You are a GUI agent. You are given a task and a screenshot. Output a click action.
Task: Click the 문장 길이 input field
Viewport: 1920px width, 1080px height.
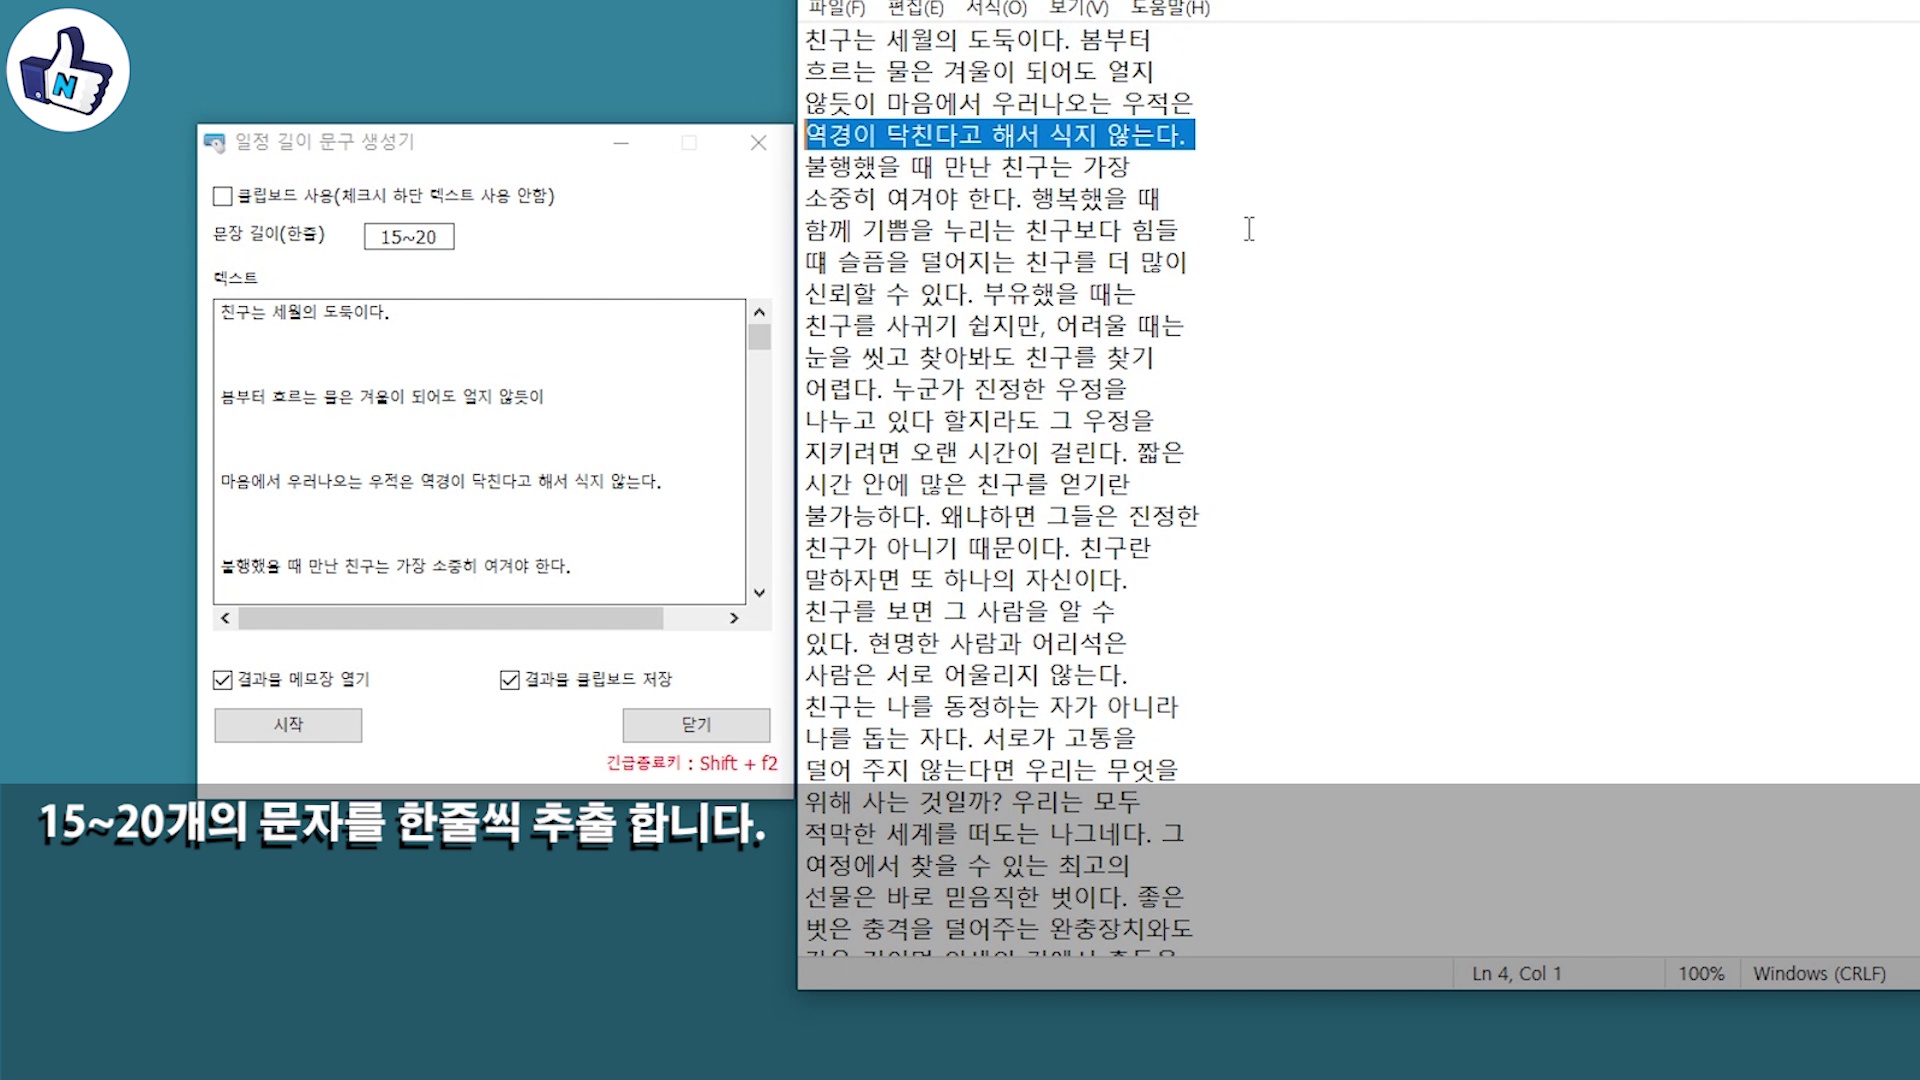(408, 237)
